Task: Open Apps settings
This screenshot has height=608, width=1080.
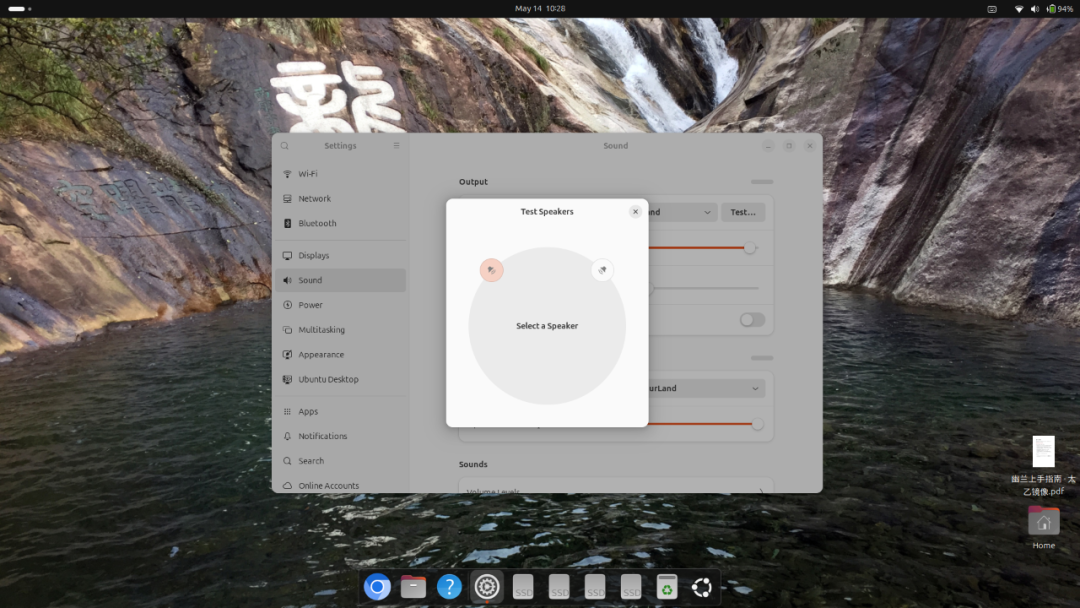Action: point(340,411)
